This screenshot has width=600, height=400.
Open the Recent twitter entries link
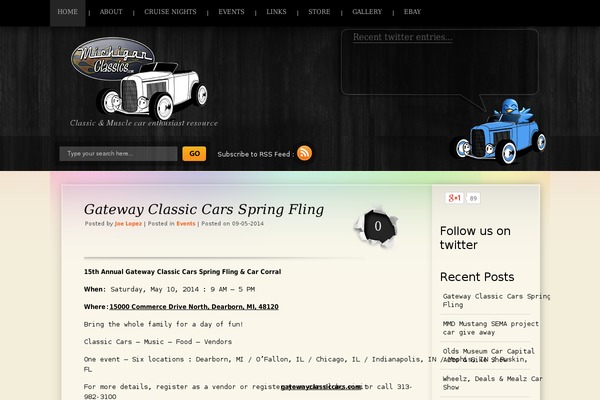pos(403,37)
